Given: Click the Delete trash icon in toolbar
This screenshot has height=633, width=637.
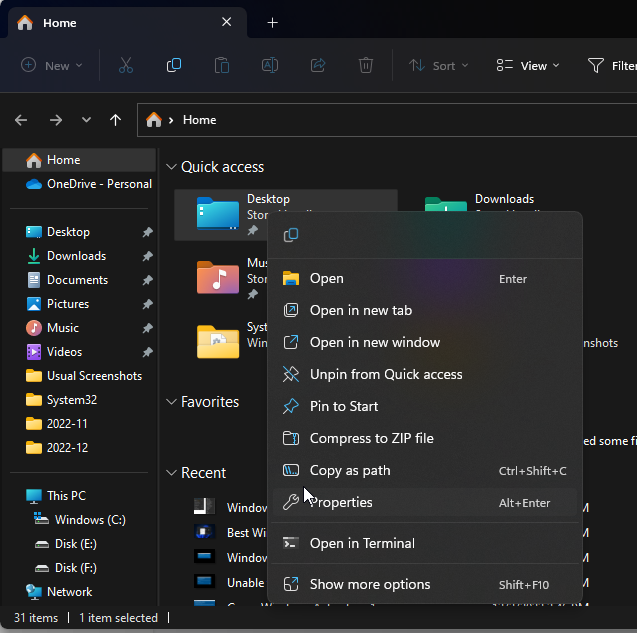Looking at the screenshot, I should point(366,66).
